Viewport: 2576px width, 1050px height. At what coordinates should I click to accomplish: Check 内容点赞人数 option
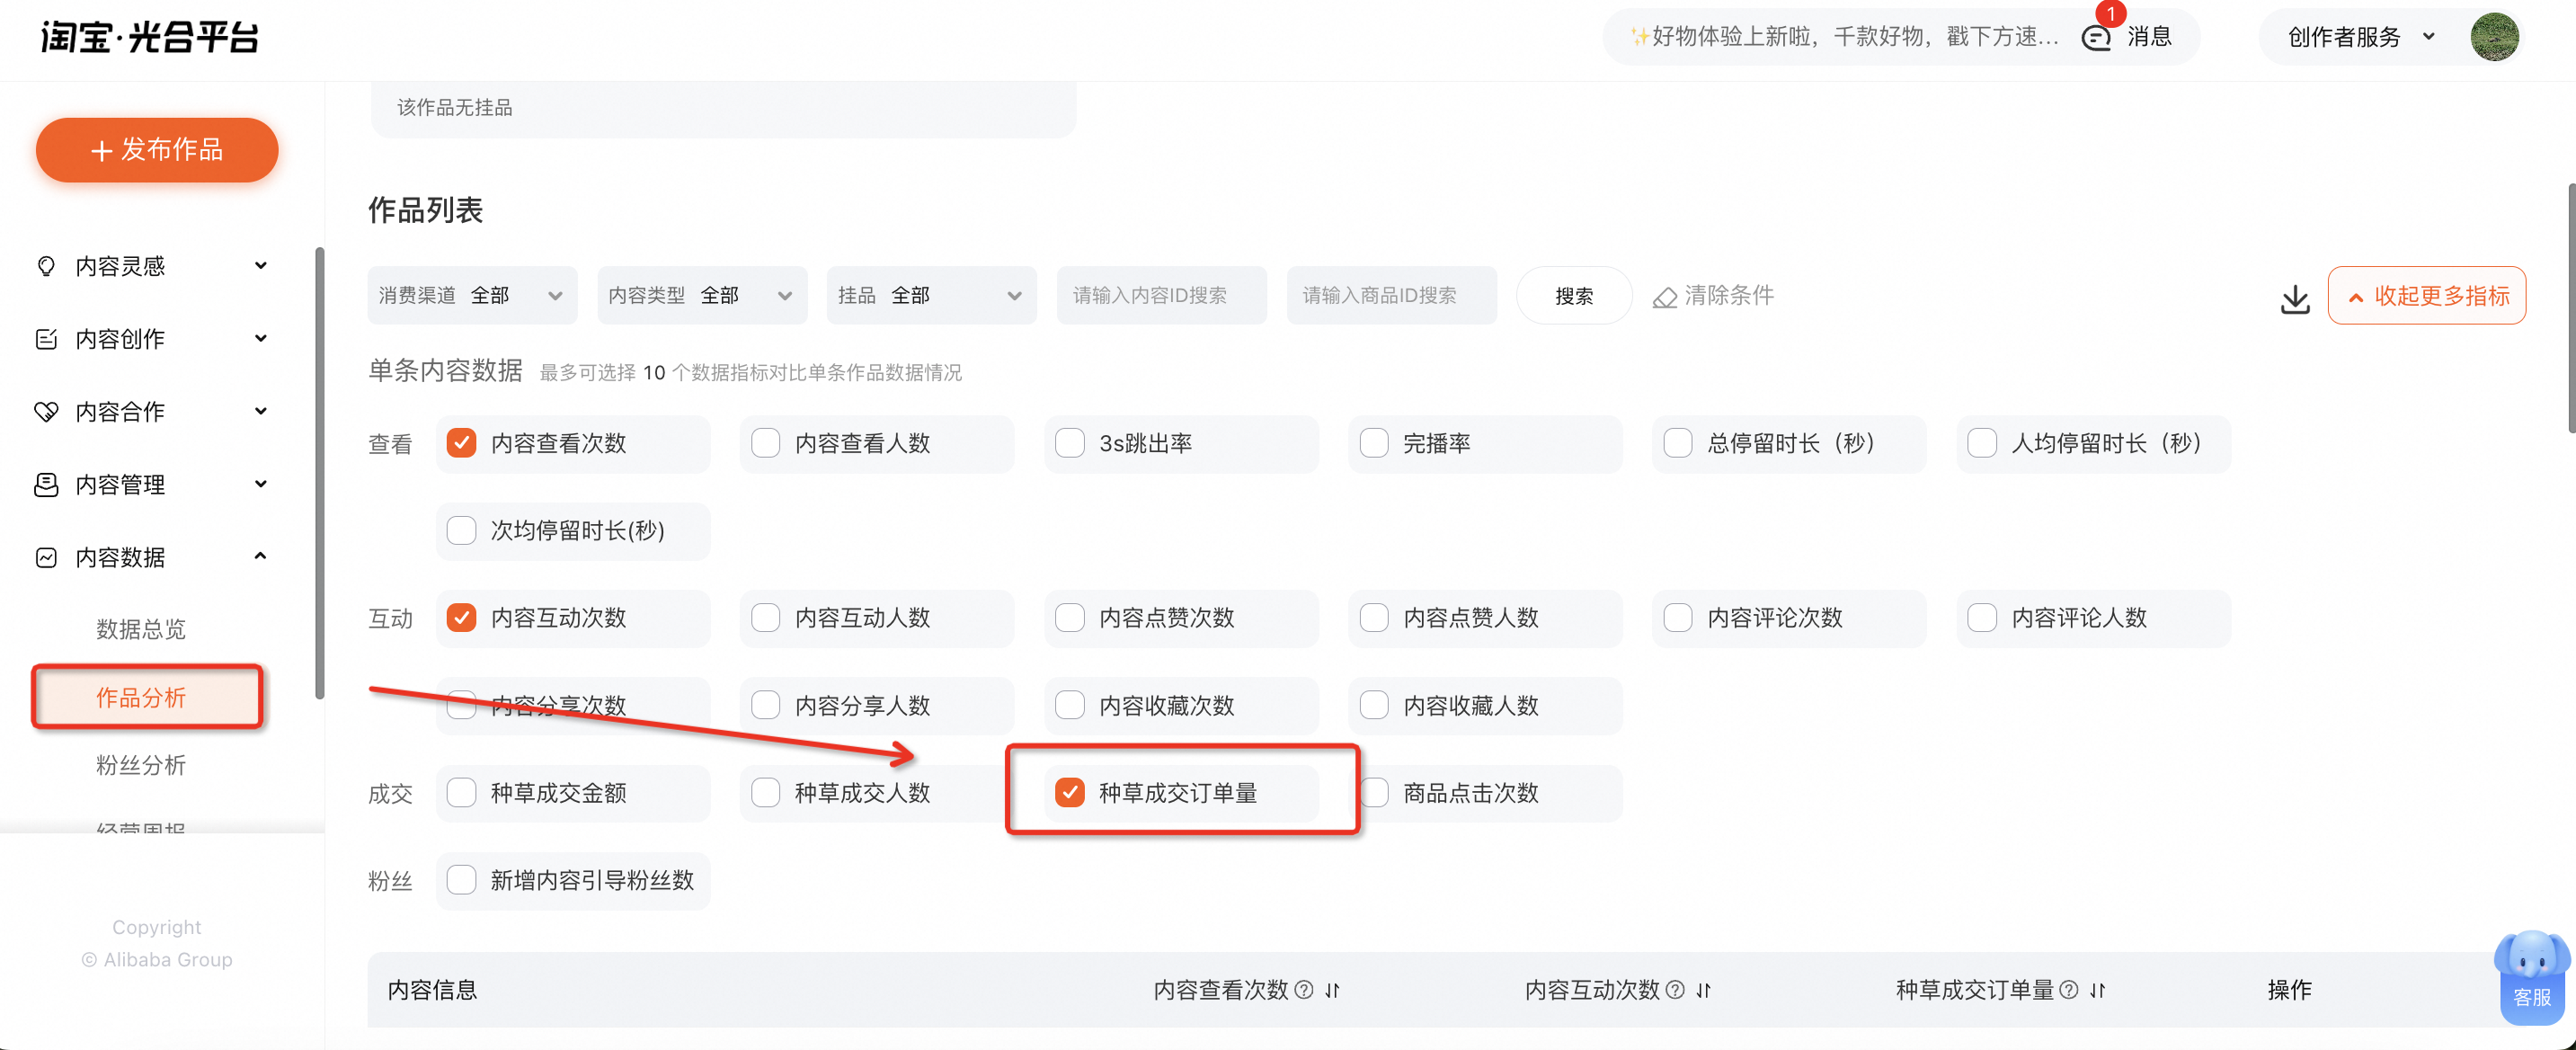click(x=1374, y=617)
